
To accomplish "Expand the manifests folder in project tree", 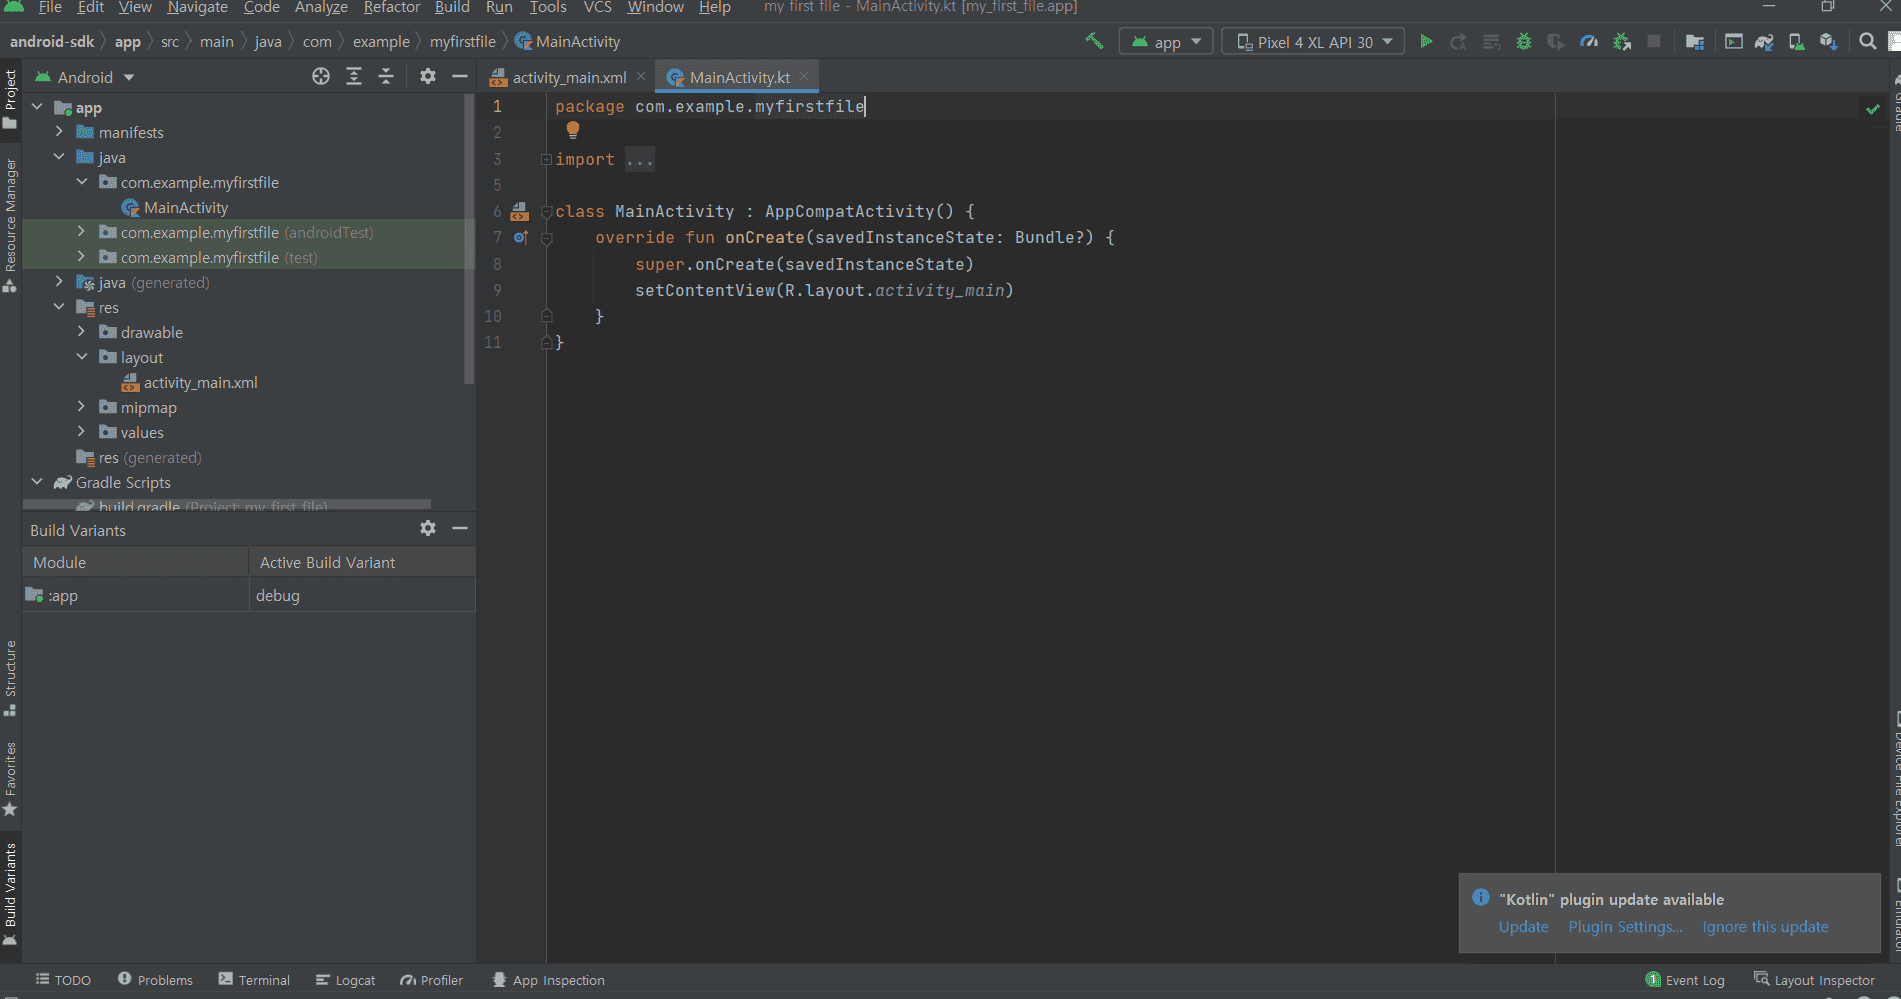I will coord(59,132).
